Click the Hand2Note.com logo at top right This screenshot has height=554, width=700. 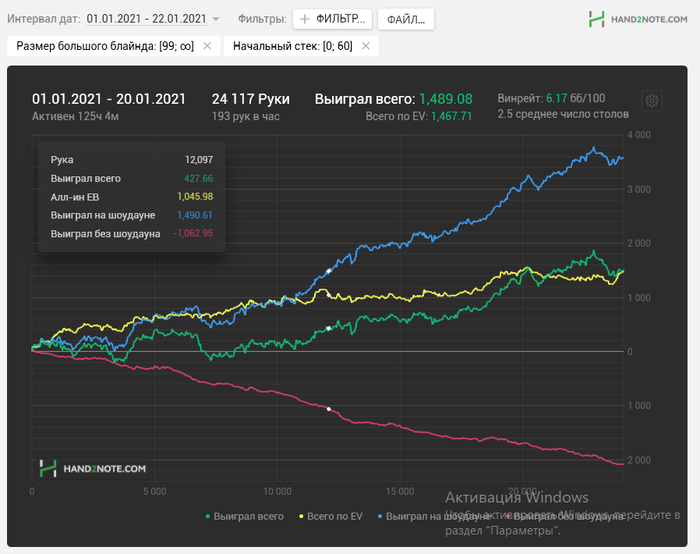coord(638,19)
